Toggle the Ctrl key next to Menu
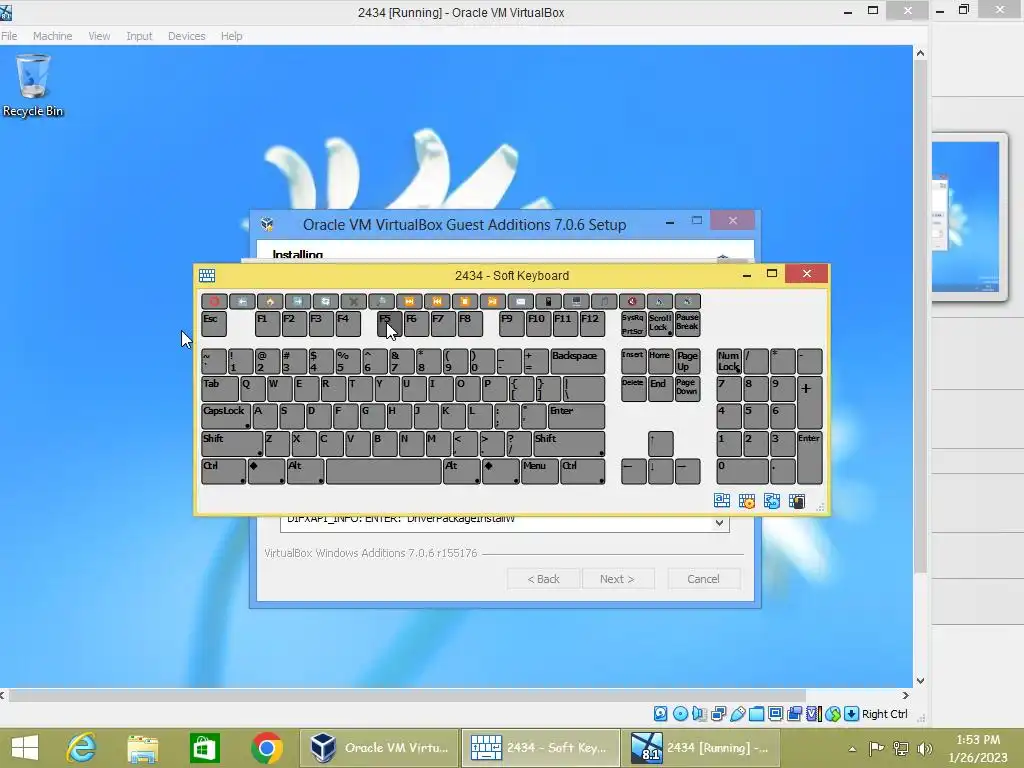 583,472
